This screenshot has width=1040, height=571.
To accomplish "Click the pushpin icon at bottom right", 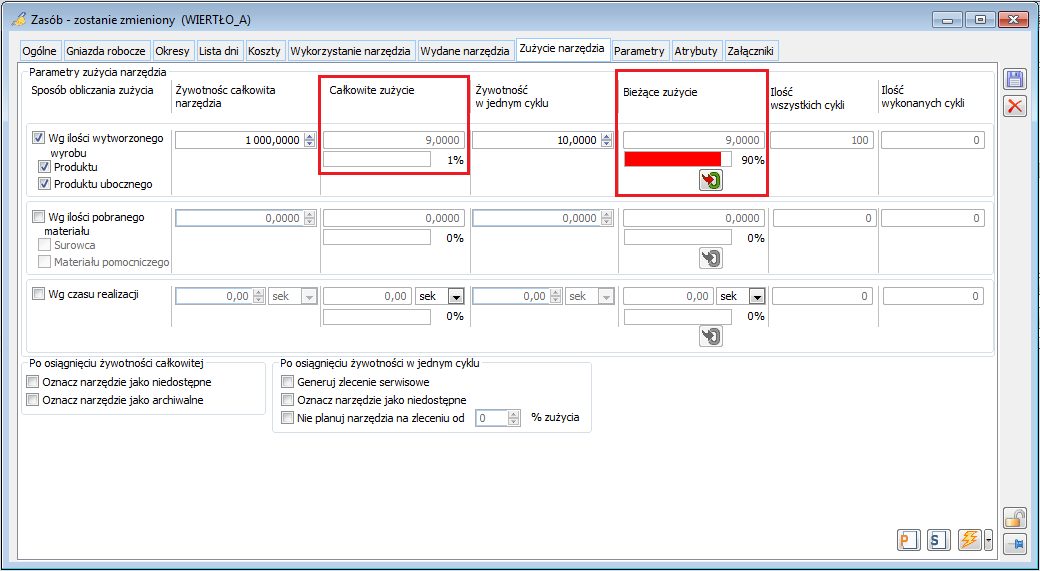I will (1015, 543).
